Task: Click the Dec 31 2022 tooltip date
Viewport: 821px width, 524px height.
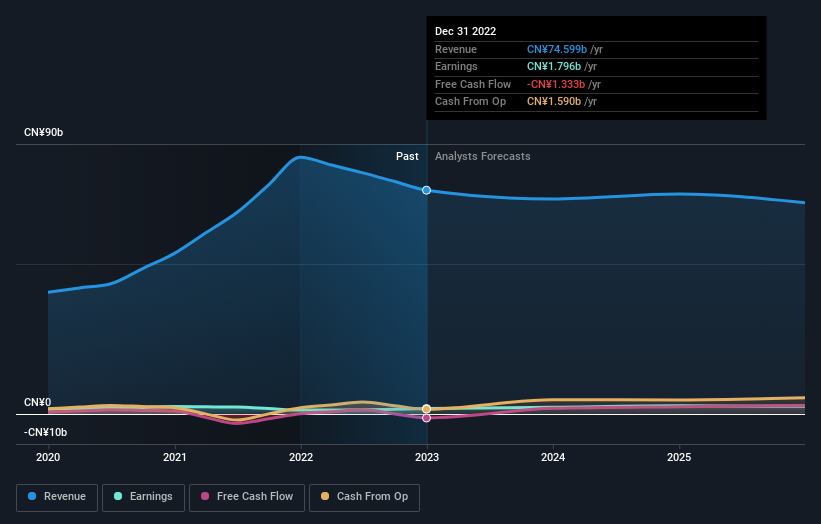Action: (465, 31)
